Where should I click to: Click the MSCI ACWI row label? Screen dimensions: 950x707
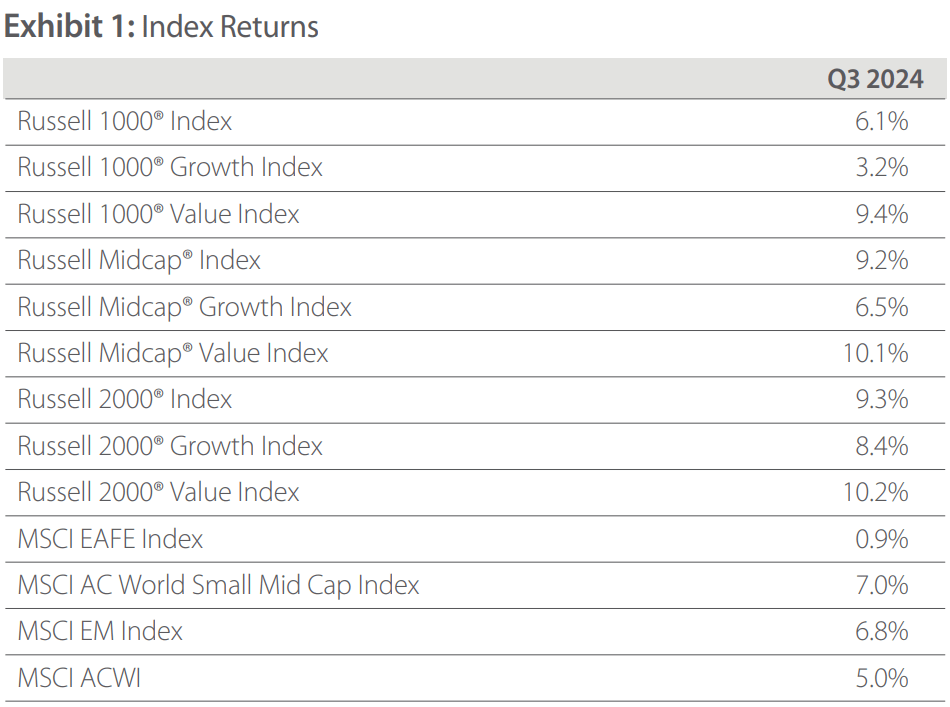point(79,678)
